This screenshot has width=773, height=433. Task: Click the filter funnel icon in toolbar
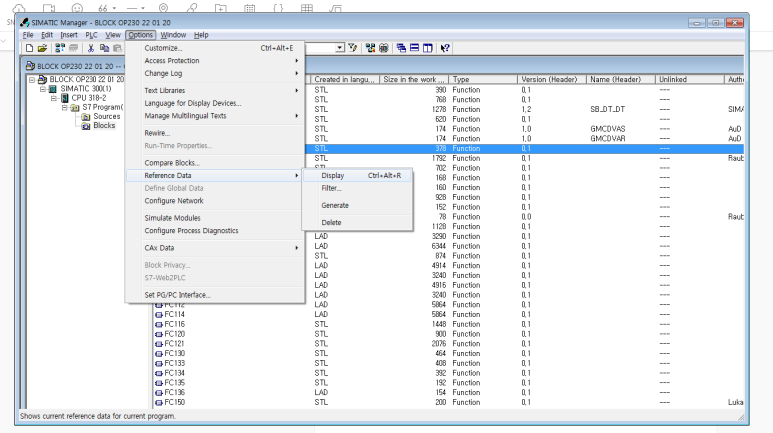click(352, 48)
